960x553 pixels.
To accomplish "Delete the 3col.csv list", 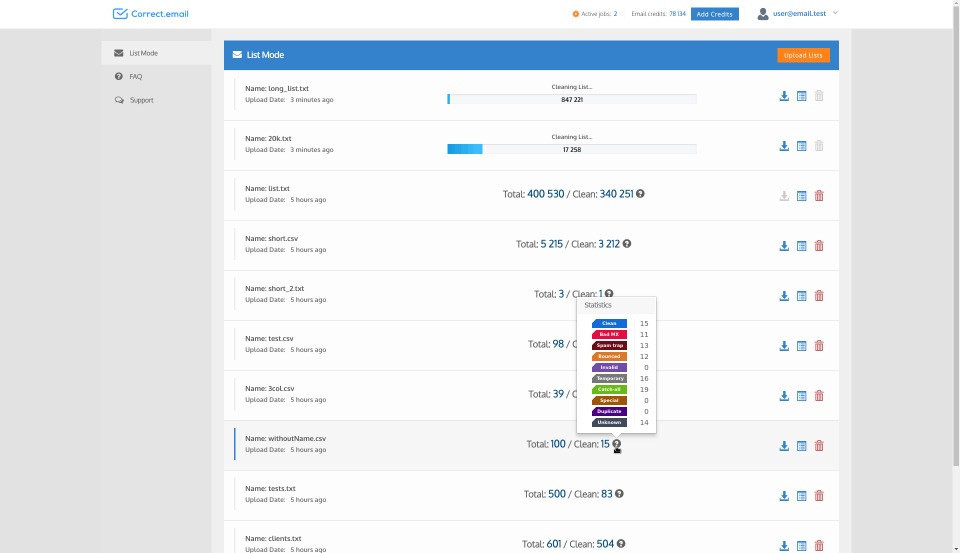I will tap(819, 396).
